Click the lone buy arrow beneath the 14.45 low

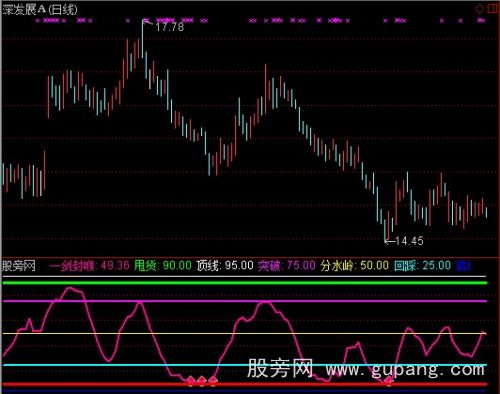(388, 381)
